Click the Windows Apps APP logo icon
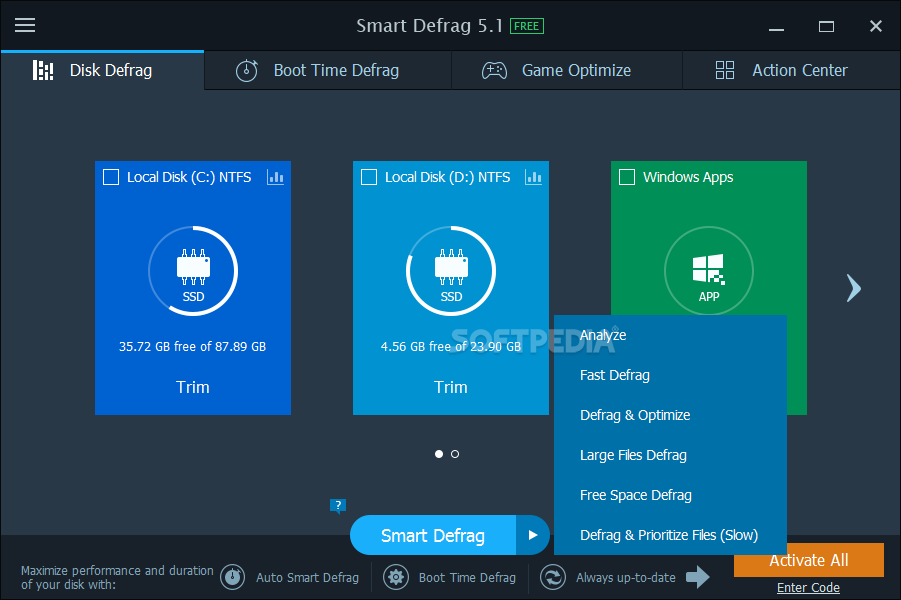The width and height of the screenshot is (901, 600). 709,270
